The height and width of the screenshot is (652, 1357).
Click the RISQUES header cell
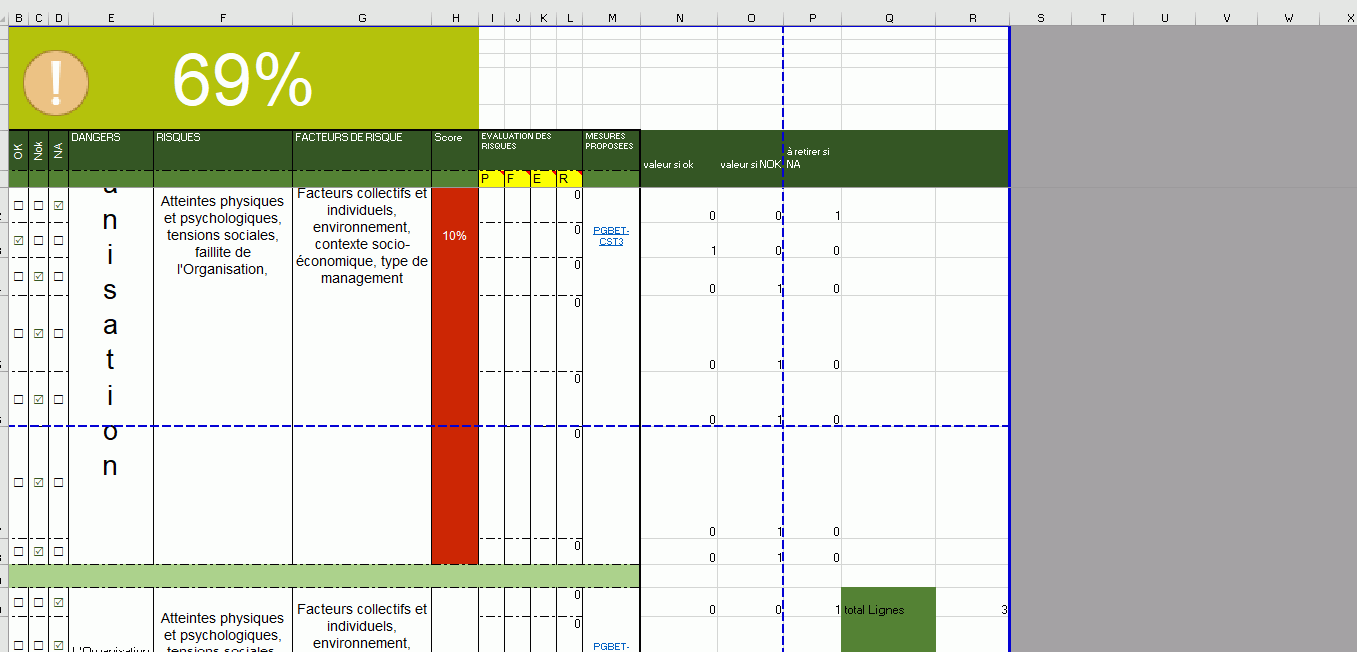pos(222,139)
